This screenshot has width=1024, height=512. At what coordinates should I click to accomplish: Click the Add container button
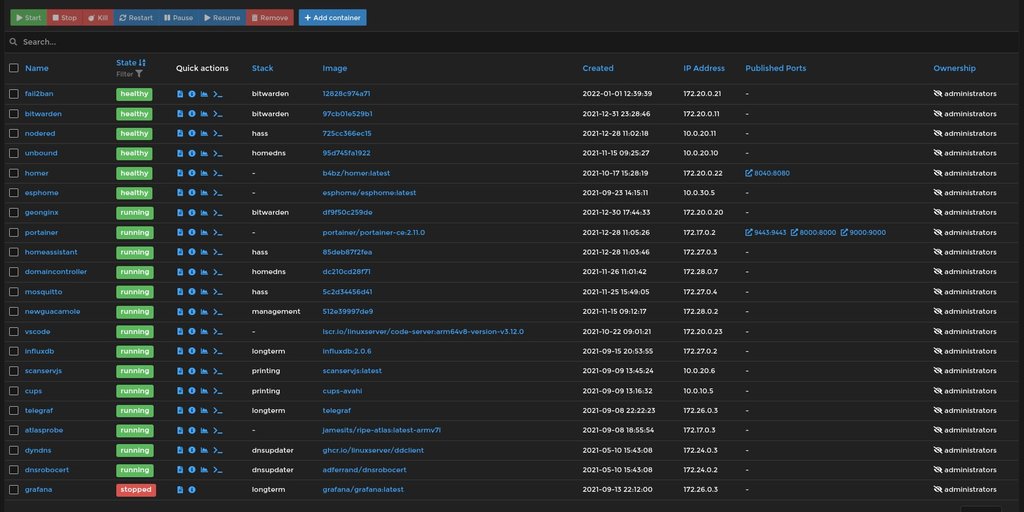pos(332,18)
